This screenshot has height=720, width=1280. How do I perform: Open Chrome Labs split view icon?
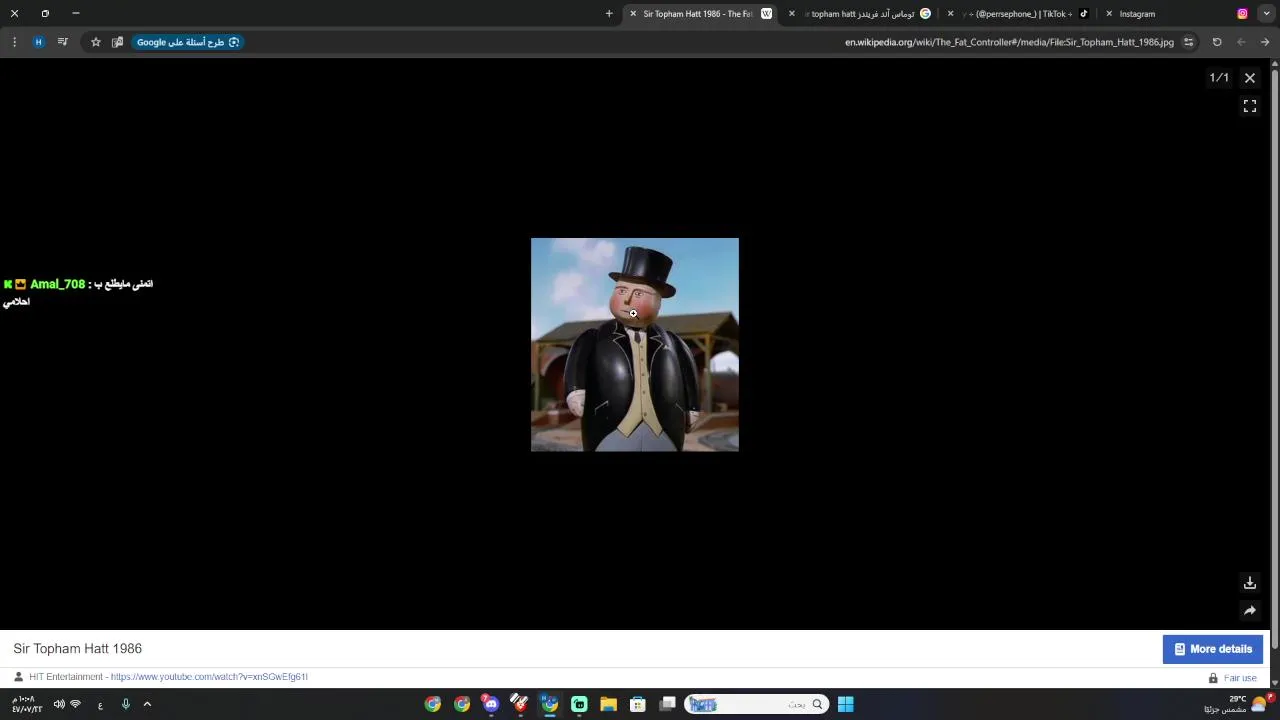click(117, 42)
